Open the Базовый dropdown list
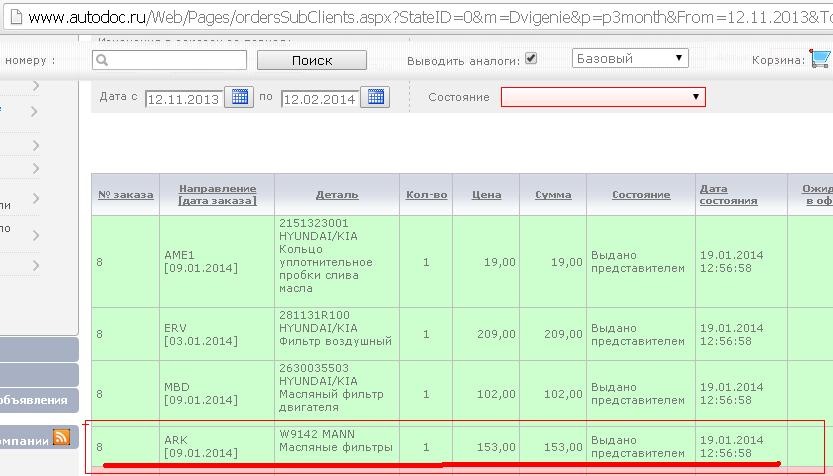Image resolution: width=833 pixels, height=476 pixels. [x=630, y=58]
